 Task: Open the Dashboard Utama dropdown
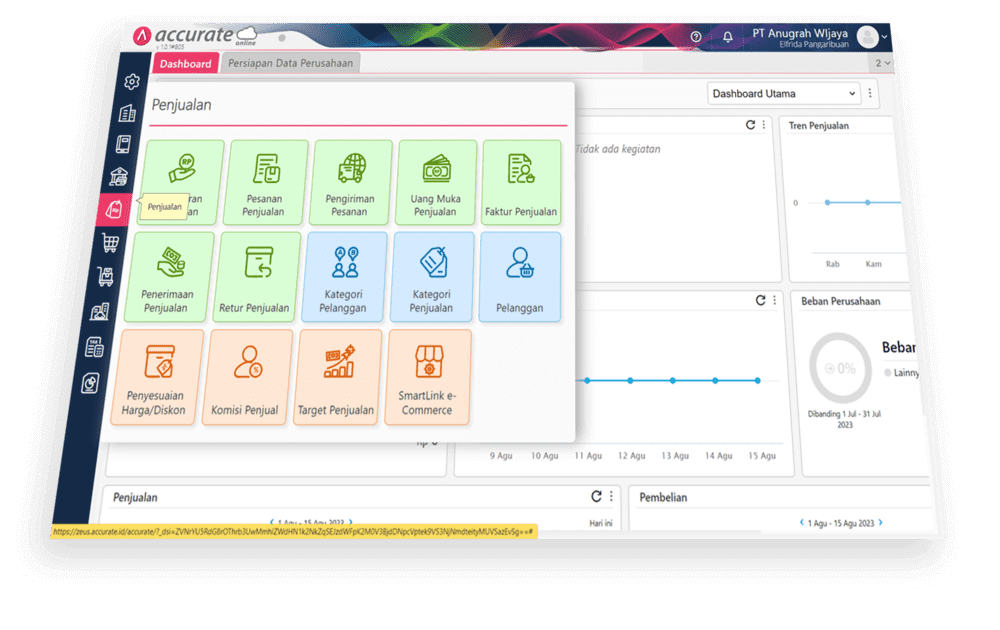click(783, 92)
